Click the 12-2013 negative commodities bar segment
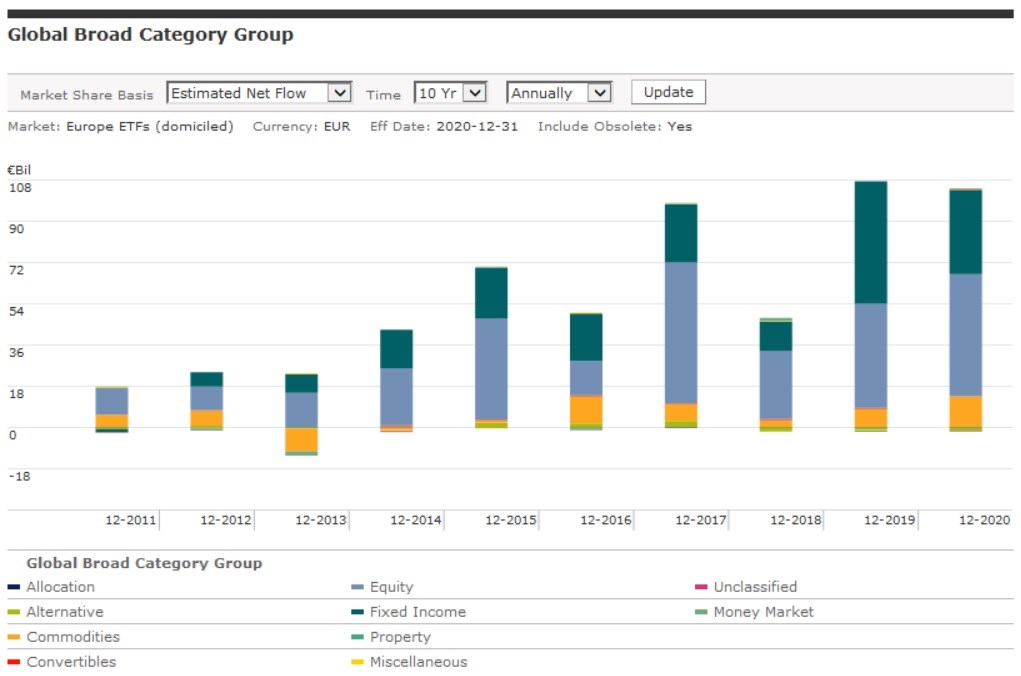 tap(301, 439)
